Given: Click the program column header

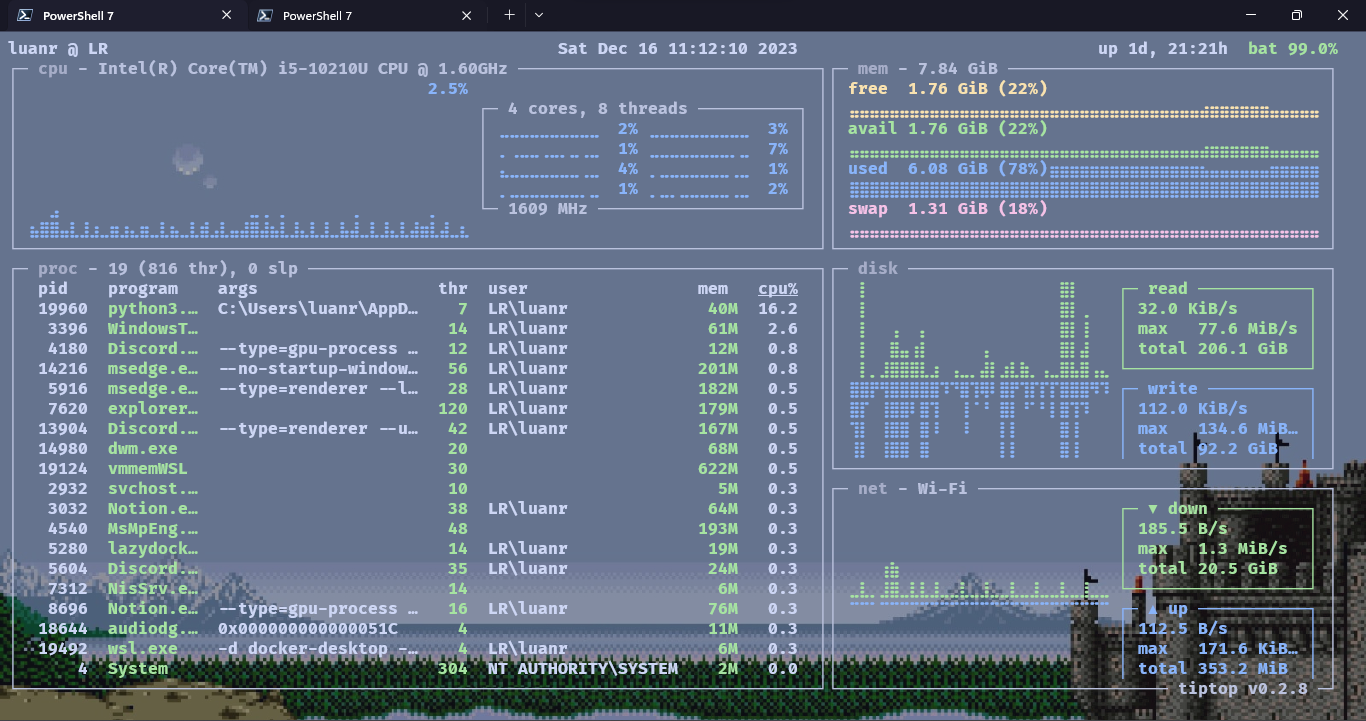Looking at the screenshot, I should tap(143, 289).
